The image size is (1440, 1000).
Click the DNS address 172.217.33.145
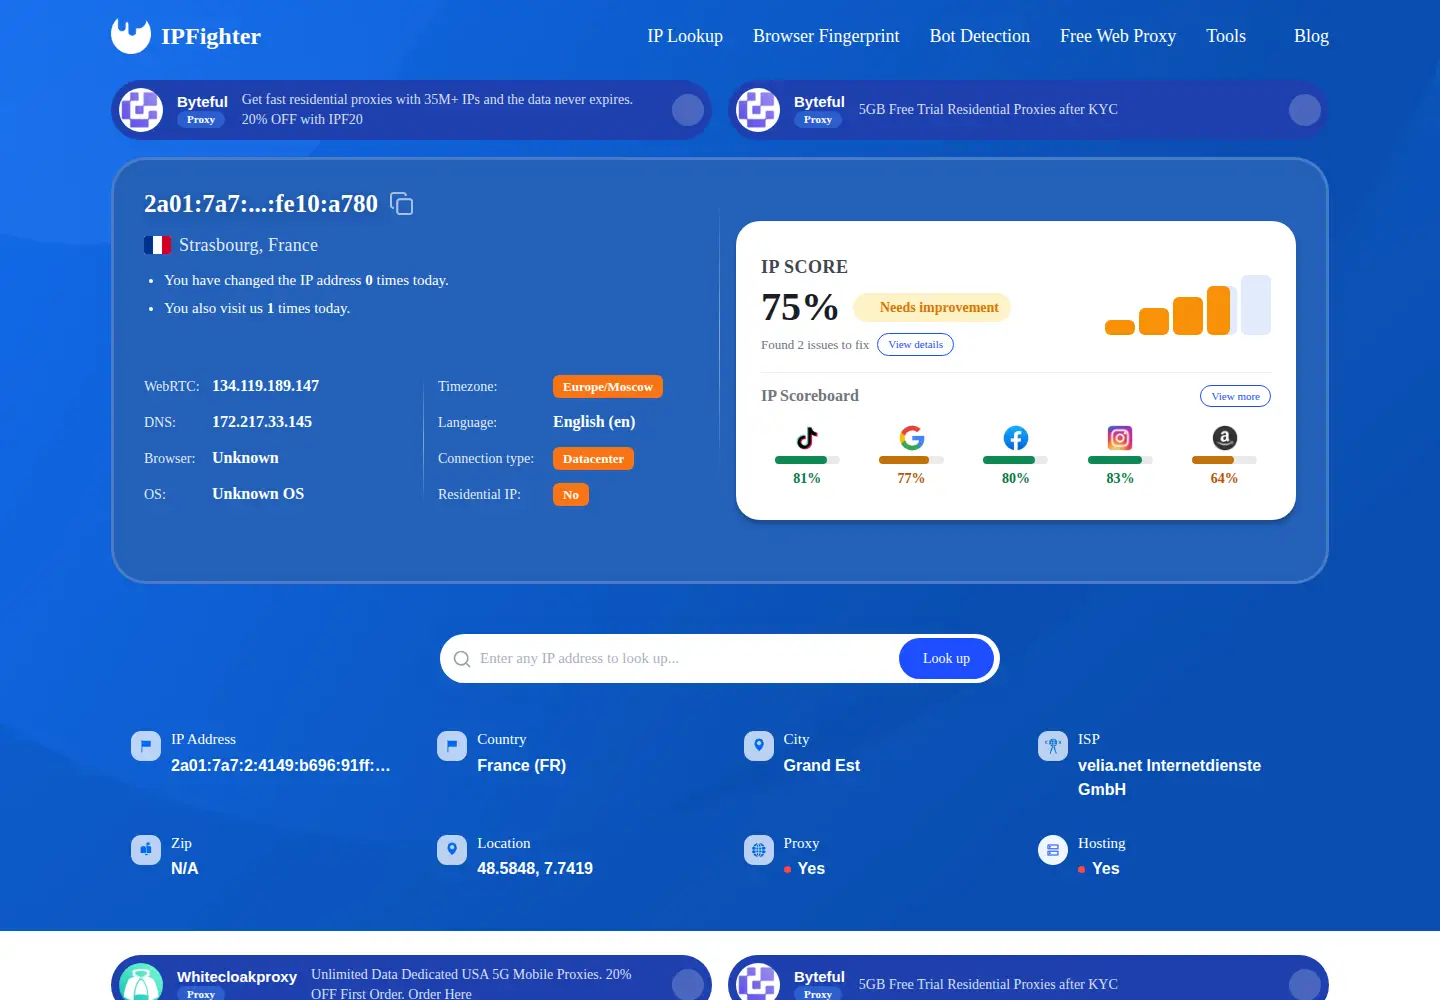tap(262, 422)
